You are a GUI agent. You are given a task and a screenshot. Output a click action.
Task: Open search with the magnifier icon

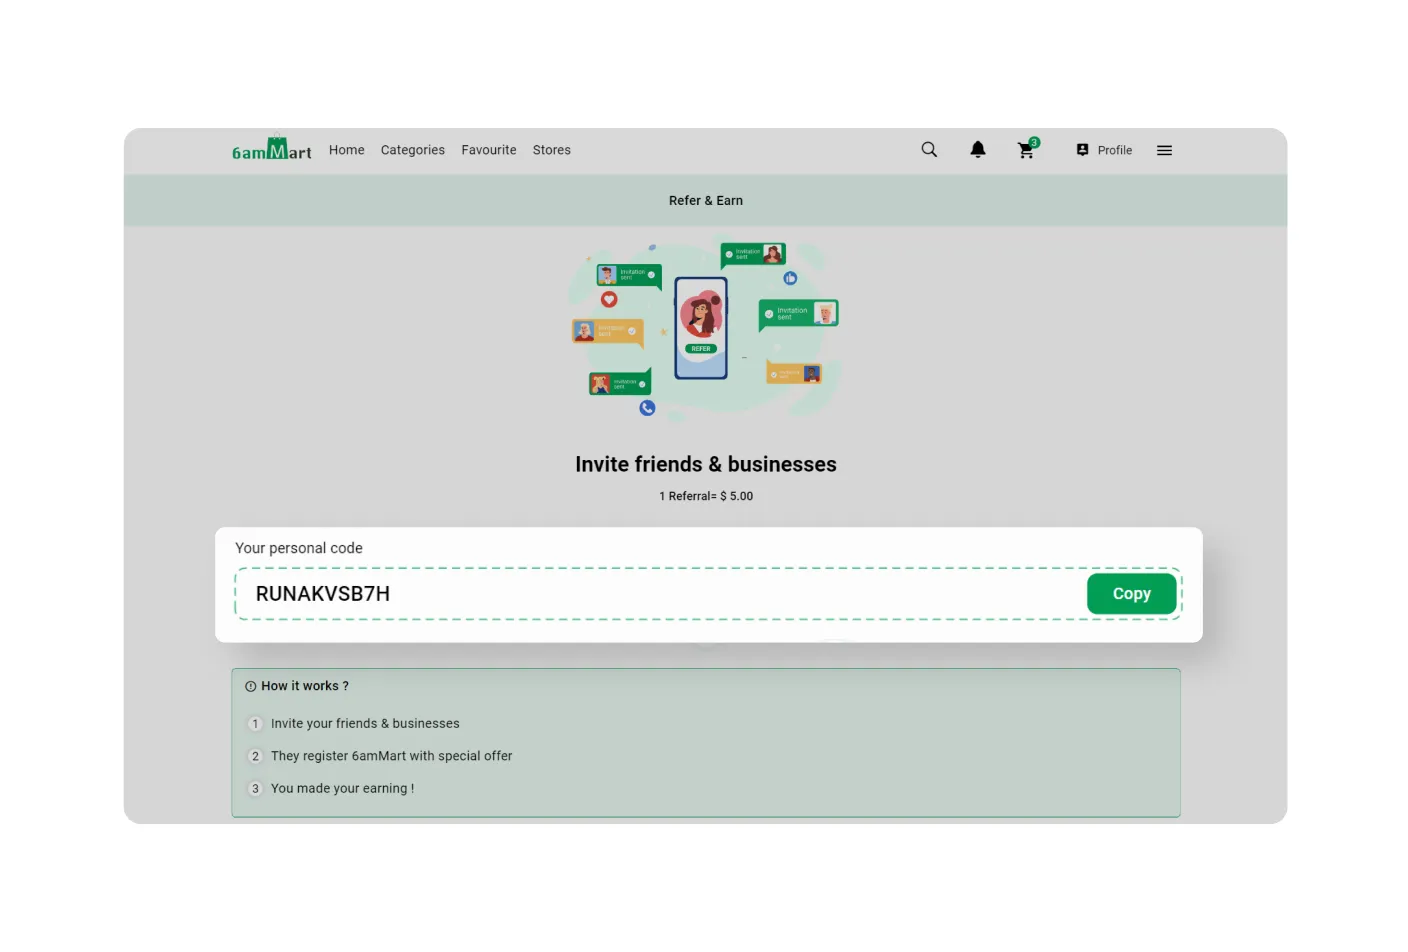pos(929,150)
